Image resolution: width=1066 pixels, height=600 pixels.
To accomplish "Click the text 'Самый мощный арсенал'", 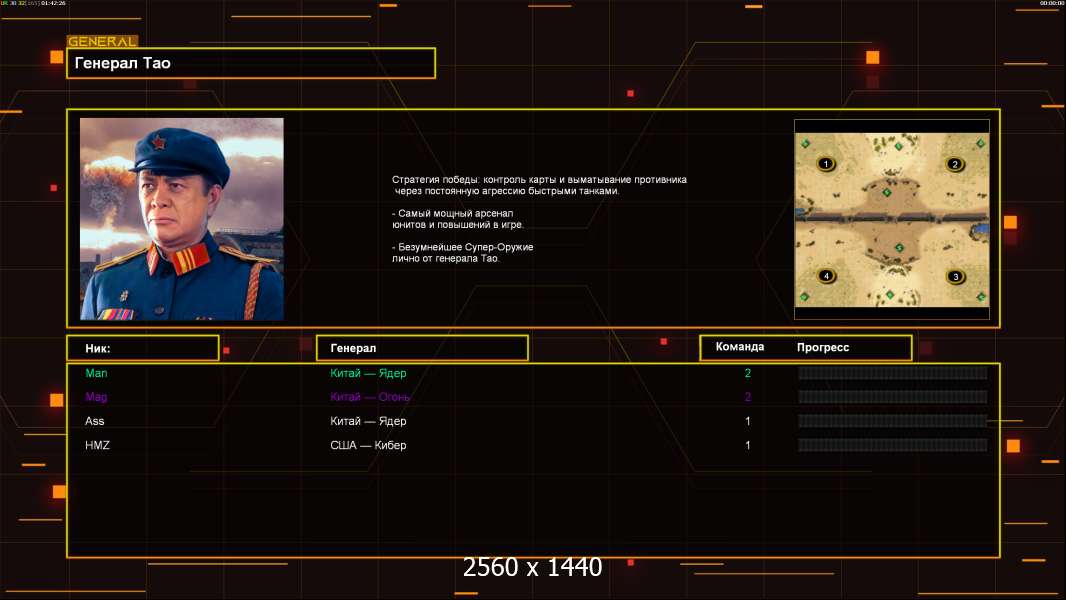I will (455, 213).
